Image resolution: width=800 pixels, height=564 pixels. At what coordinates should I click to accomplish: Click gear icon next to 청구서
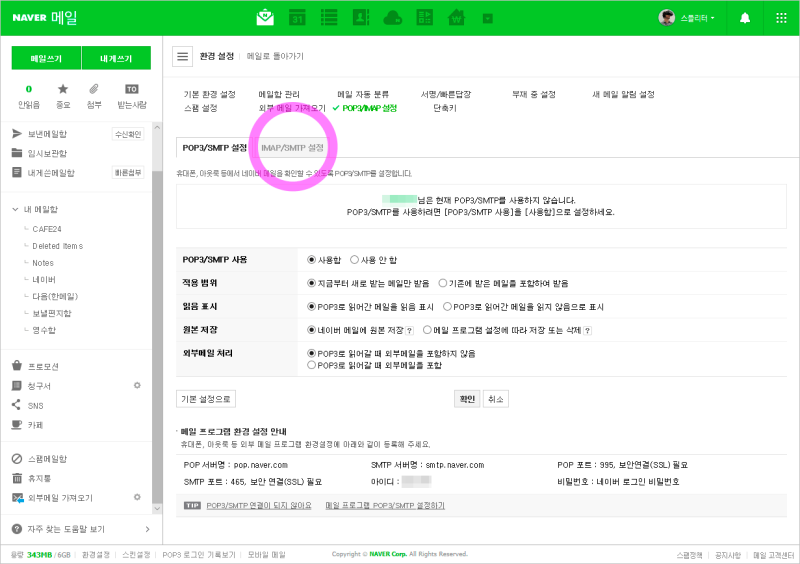coord(137,385)
